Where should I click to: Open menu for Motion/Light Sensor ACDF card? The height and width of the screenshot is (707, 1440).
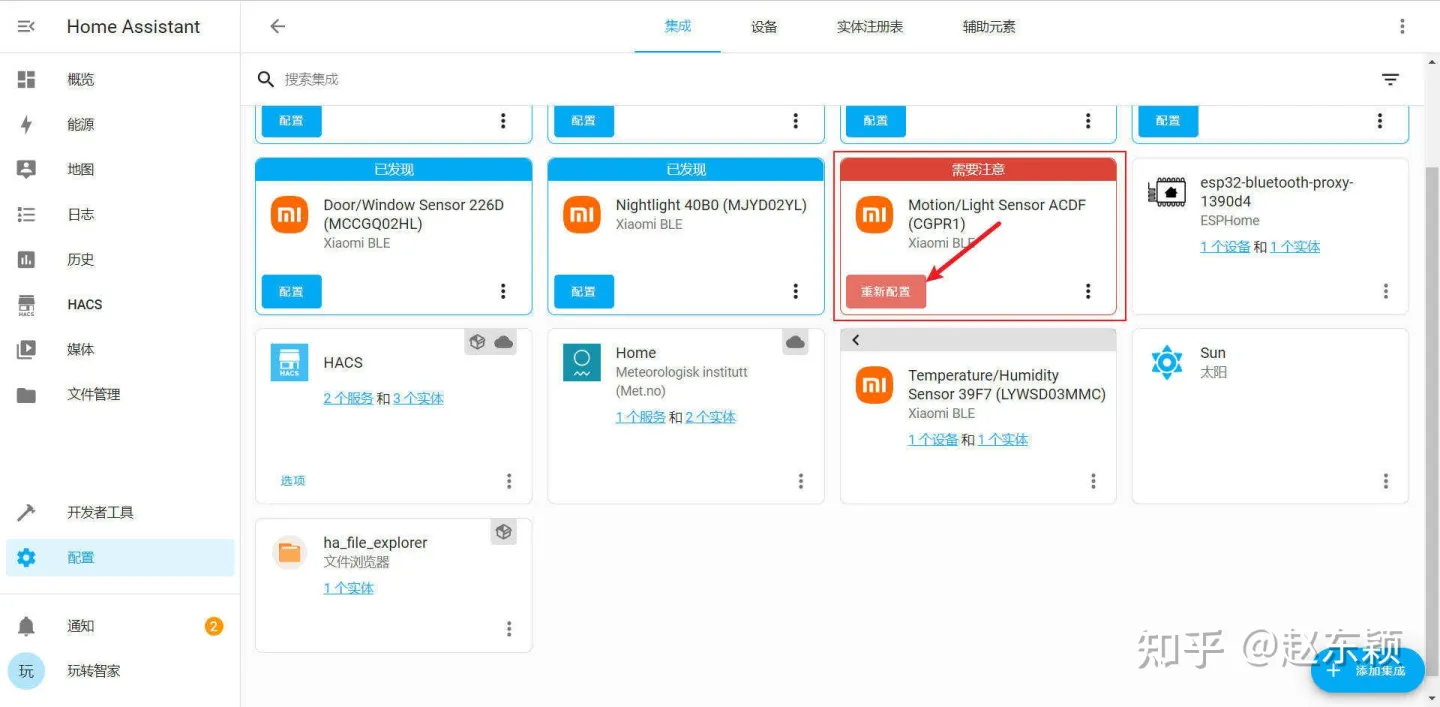point(1088,291)
